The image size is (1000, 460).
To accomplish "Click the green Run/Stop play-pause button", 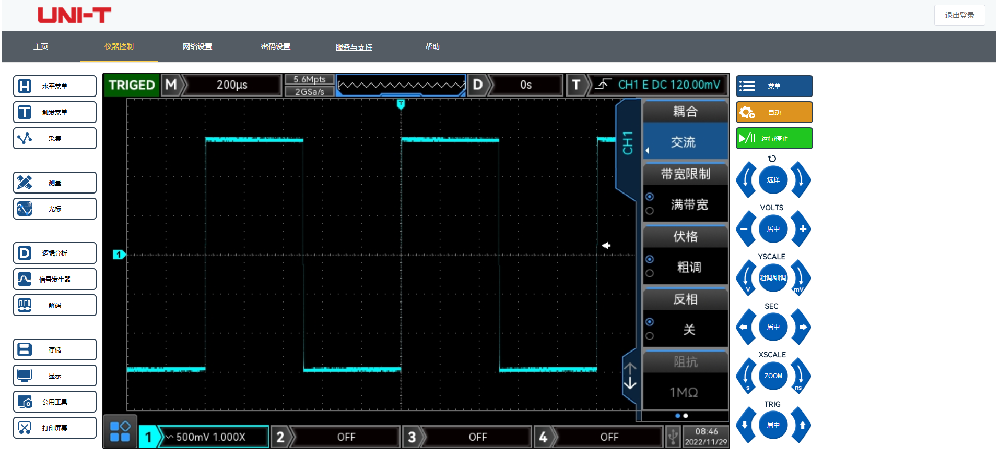I will pos(774,139).
